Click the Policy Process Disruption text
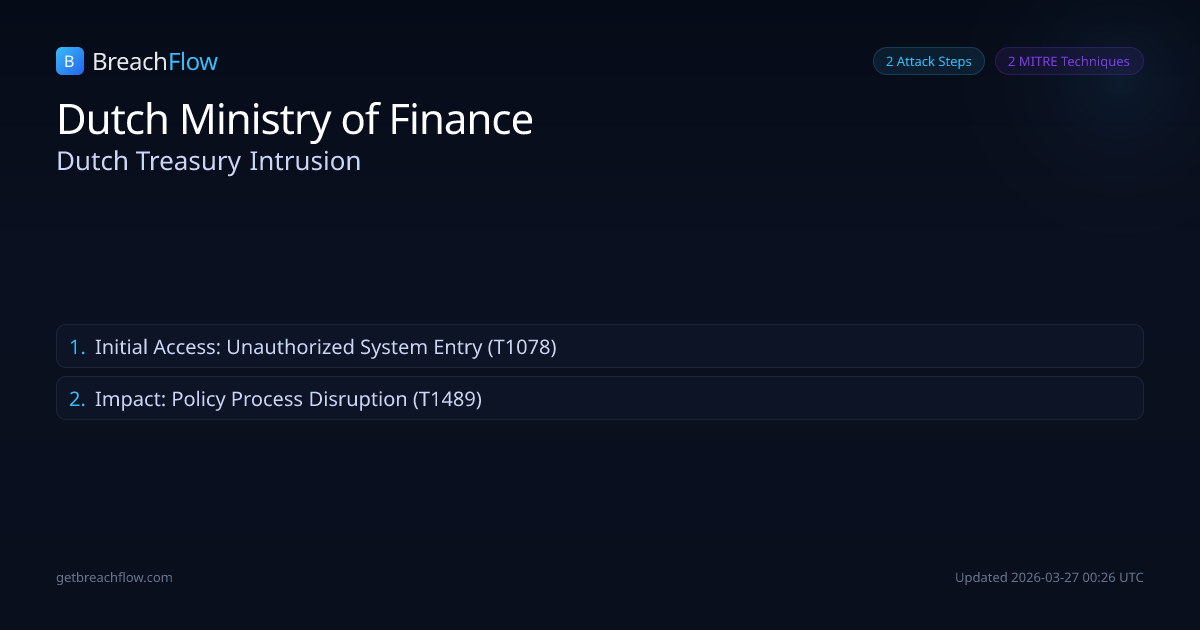1200x630 pixels. pyautogui.click(x=290, y=399)
